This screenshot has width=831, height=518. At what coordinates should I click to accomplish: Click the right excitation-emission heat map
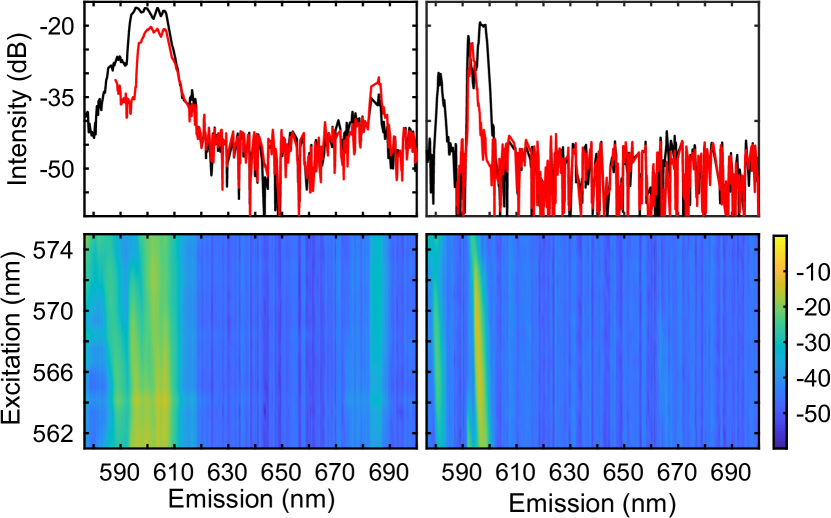pyautogui.click(x=593, y=341)
